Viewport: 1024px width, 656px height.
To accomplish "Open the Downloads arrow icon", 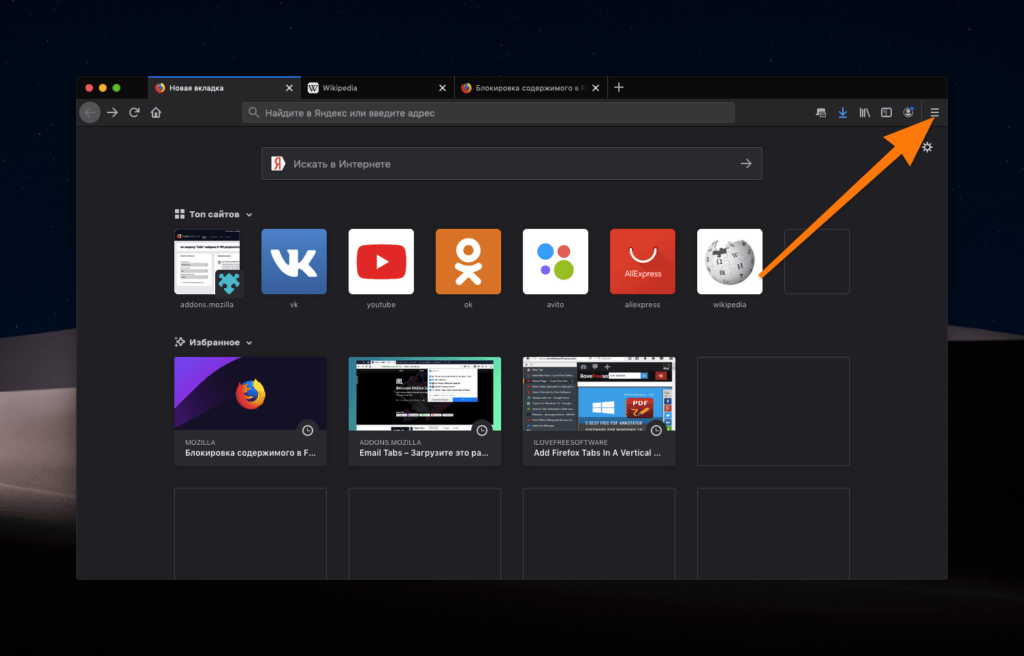I will tap(842, 112).
